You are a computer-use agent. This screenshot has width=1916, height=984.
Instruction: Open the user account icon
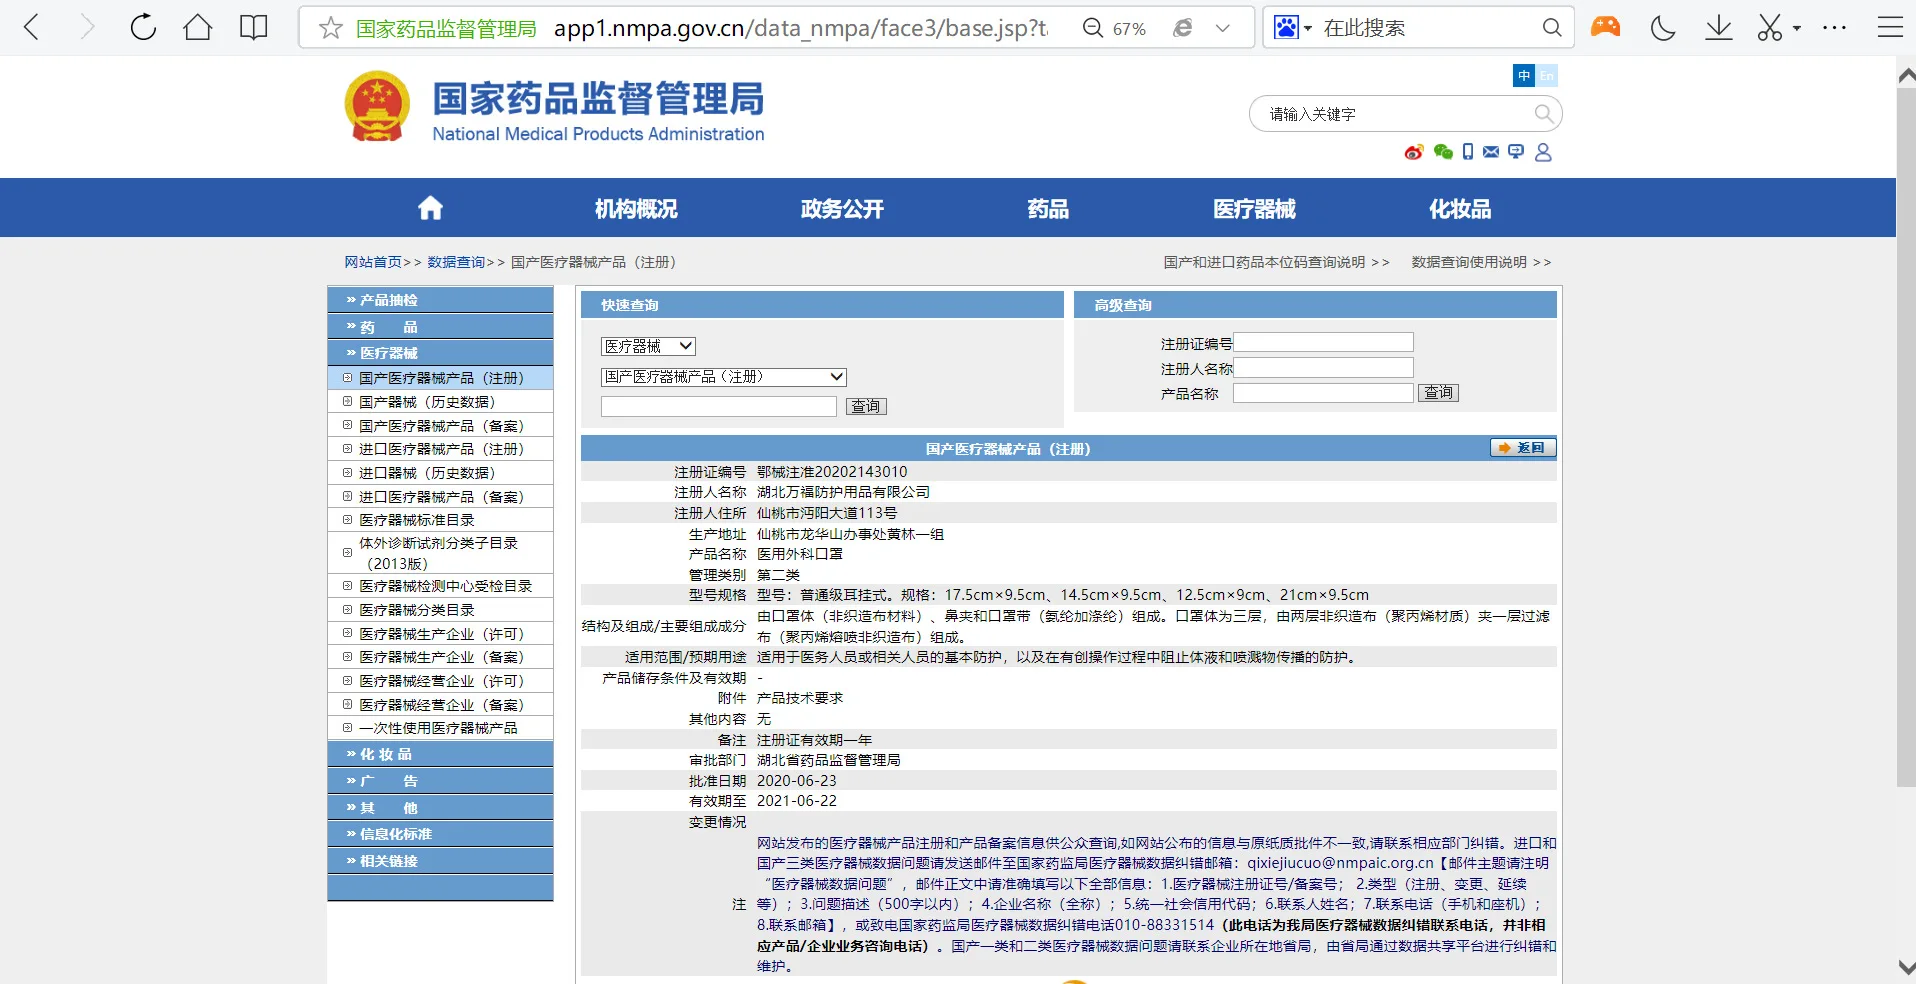click(1543, 152)
